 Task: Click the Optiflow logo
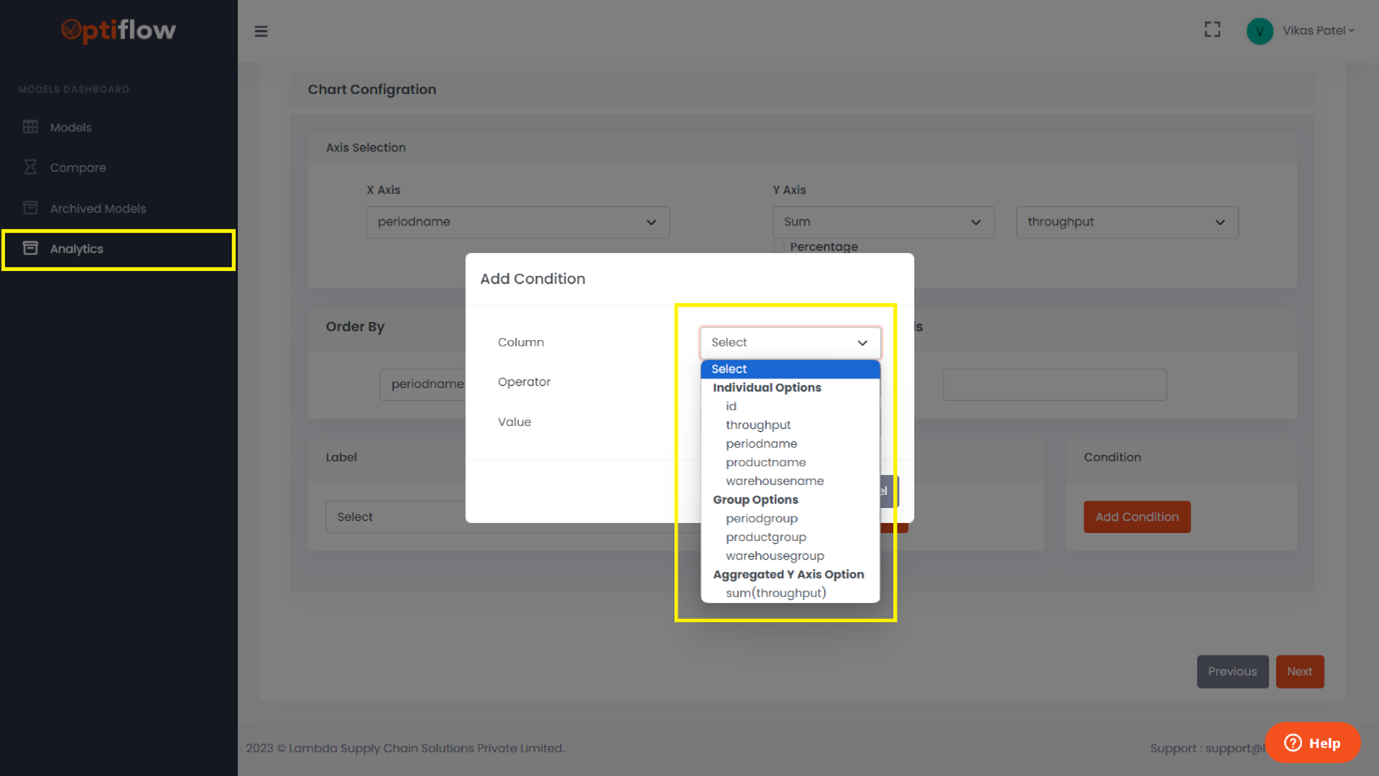click(x=117, y=31)
